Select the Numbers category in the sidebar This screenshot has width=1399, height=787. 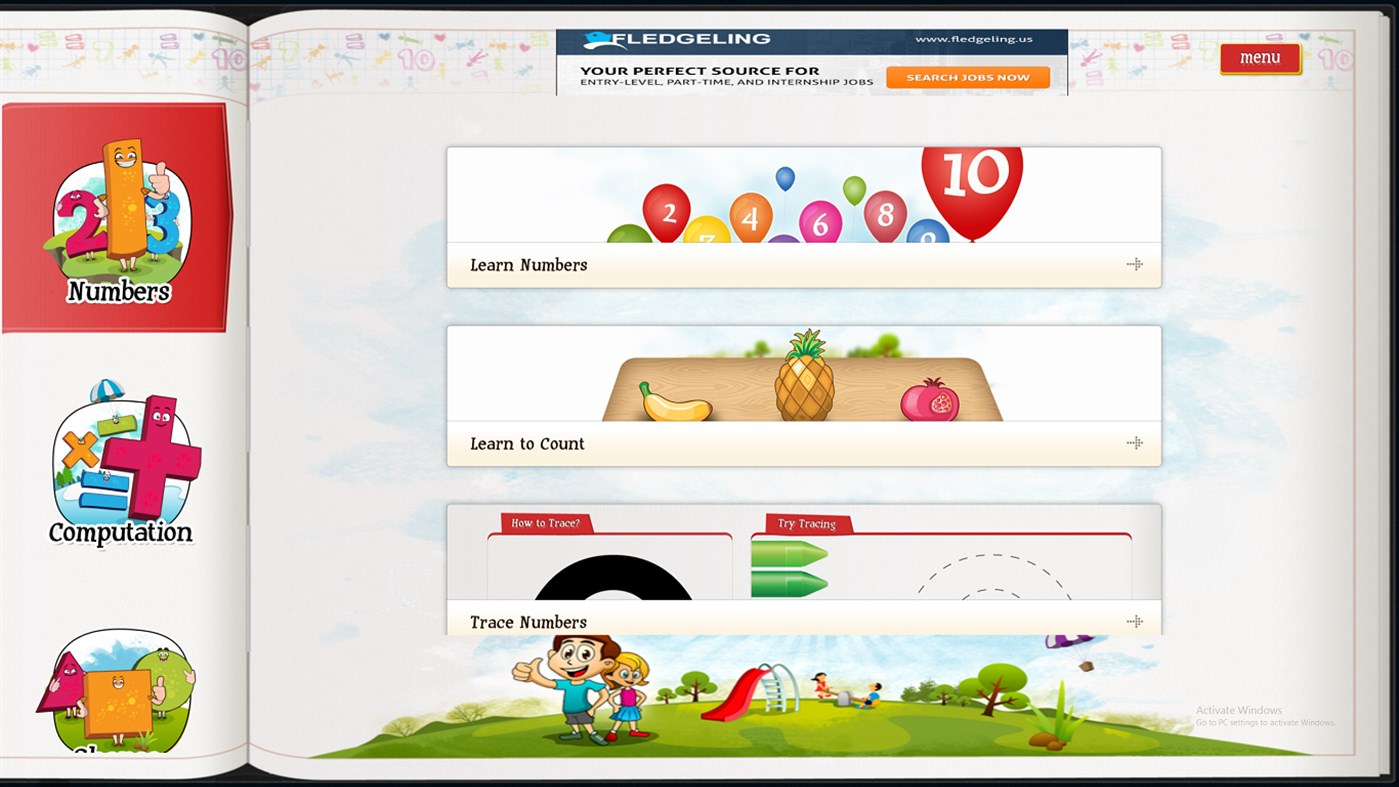click(117, 215)
